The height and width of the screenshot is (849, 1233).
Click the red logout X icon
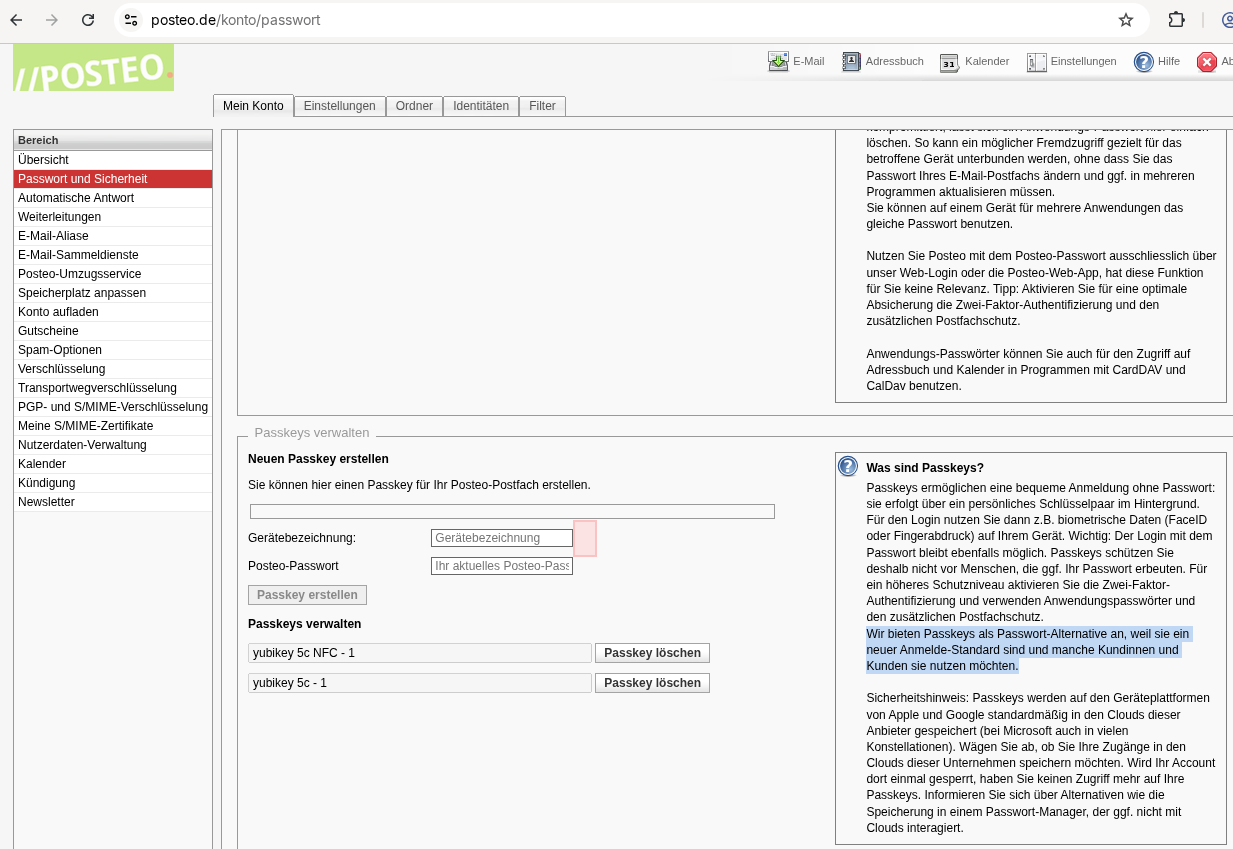pos(1206,62)
